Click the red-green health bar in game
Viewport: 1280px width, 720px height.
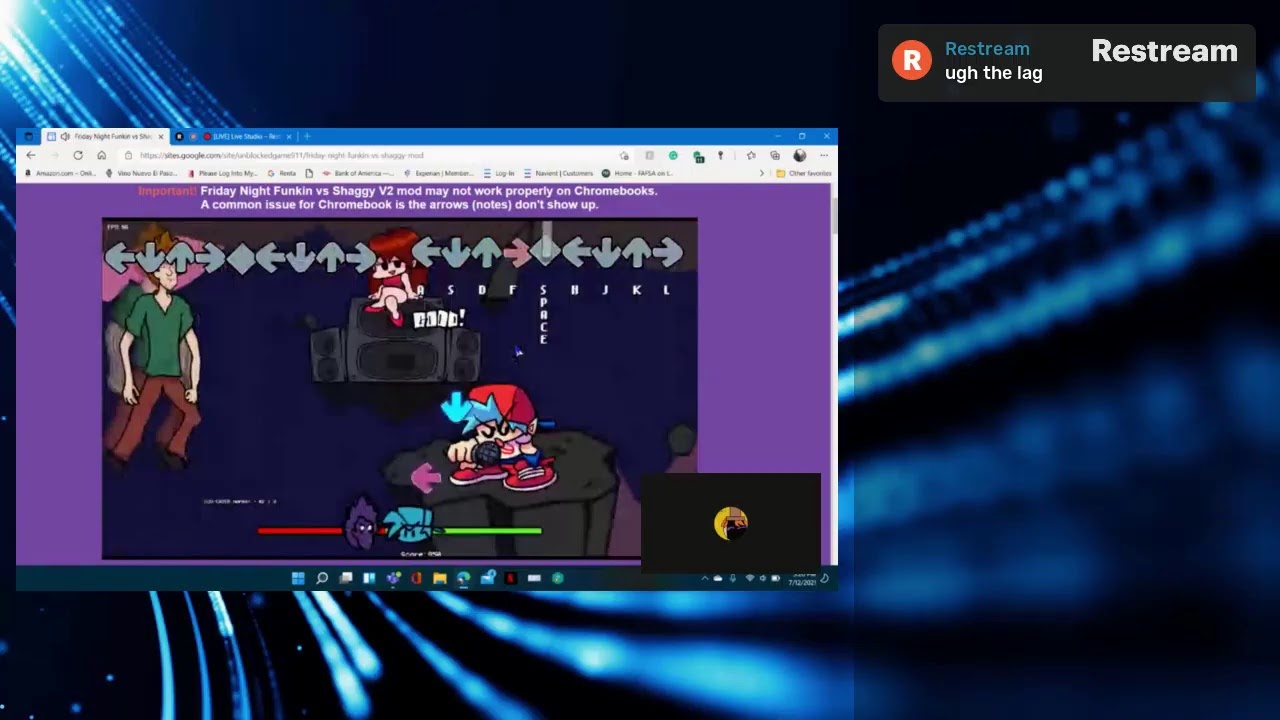400,531
